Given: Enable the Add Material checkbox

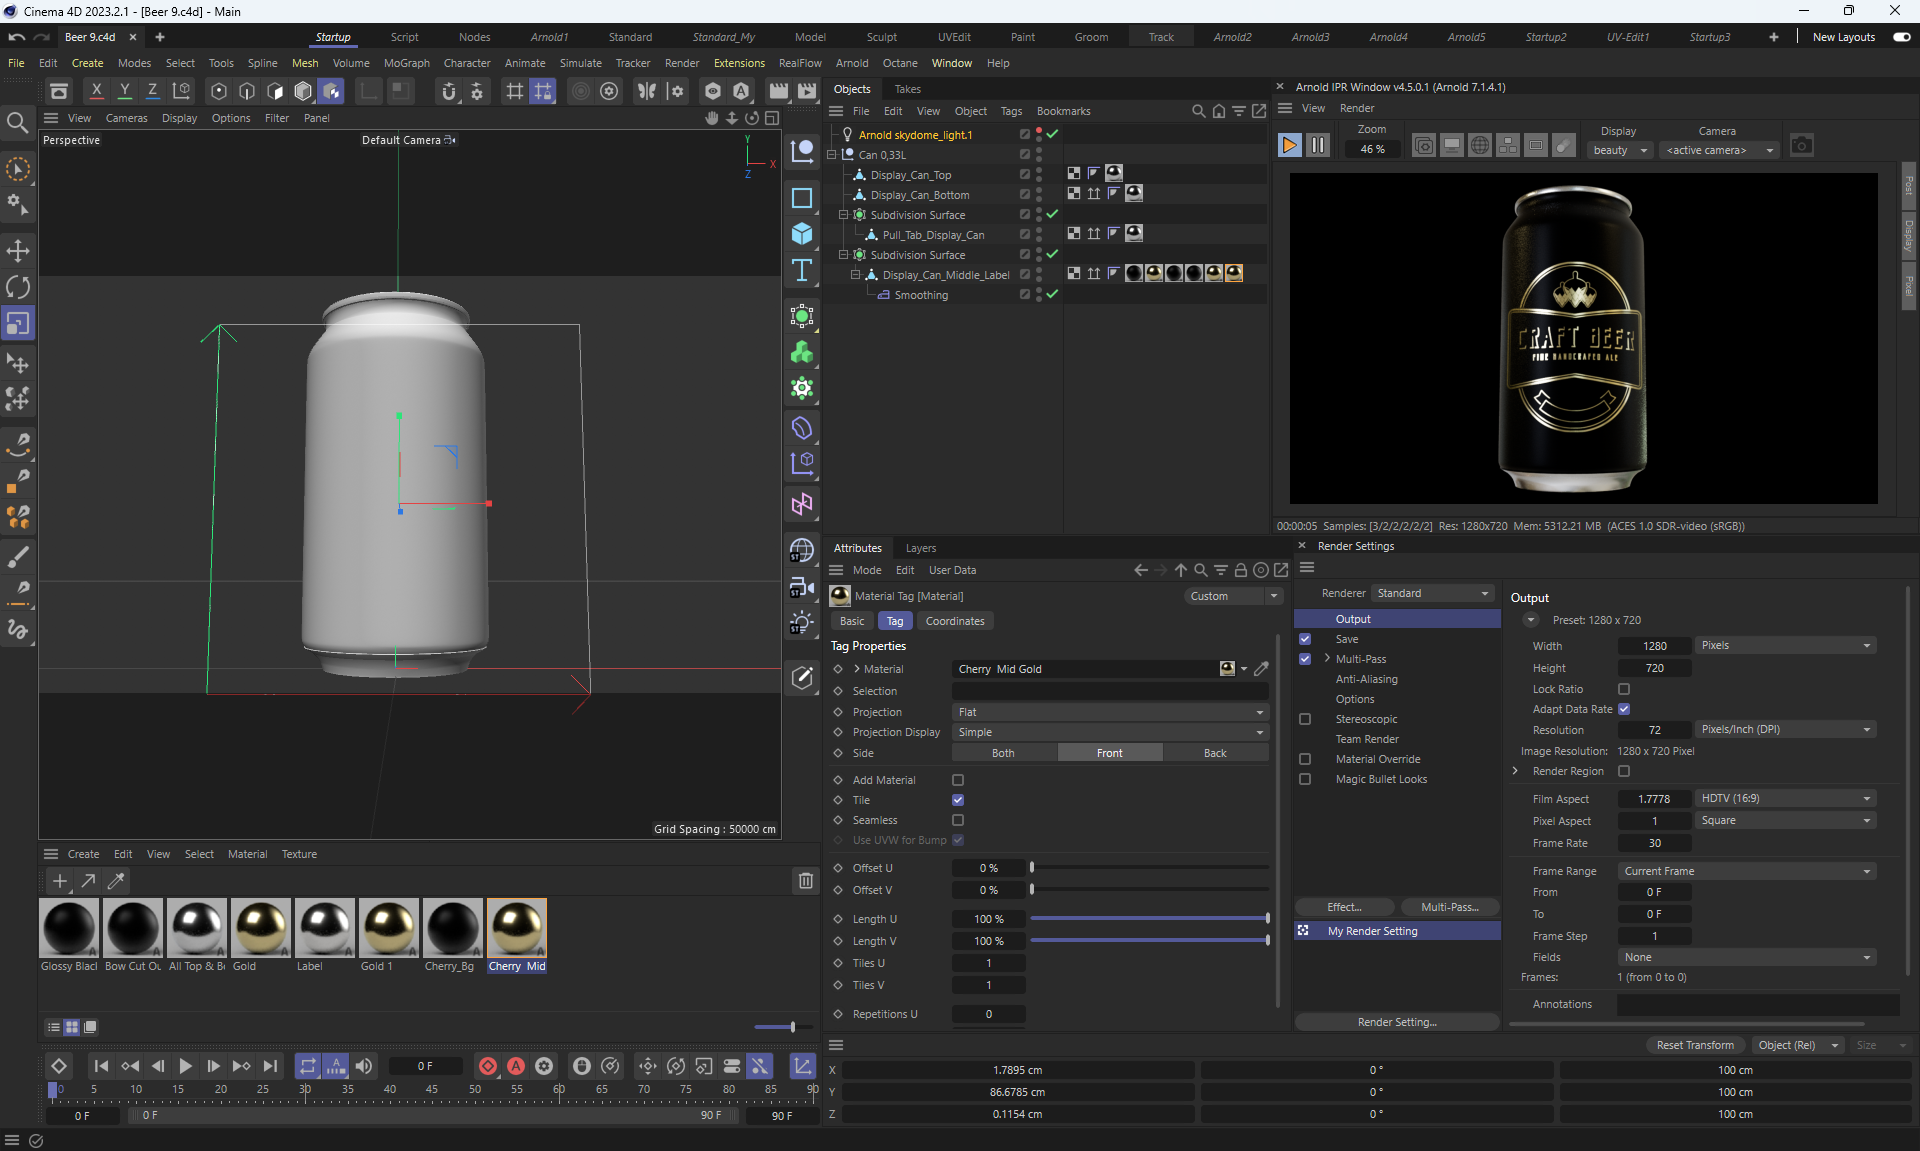Looking at the screenshot, I should point(958,780).
